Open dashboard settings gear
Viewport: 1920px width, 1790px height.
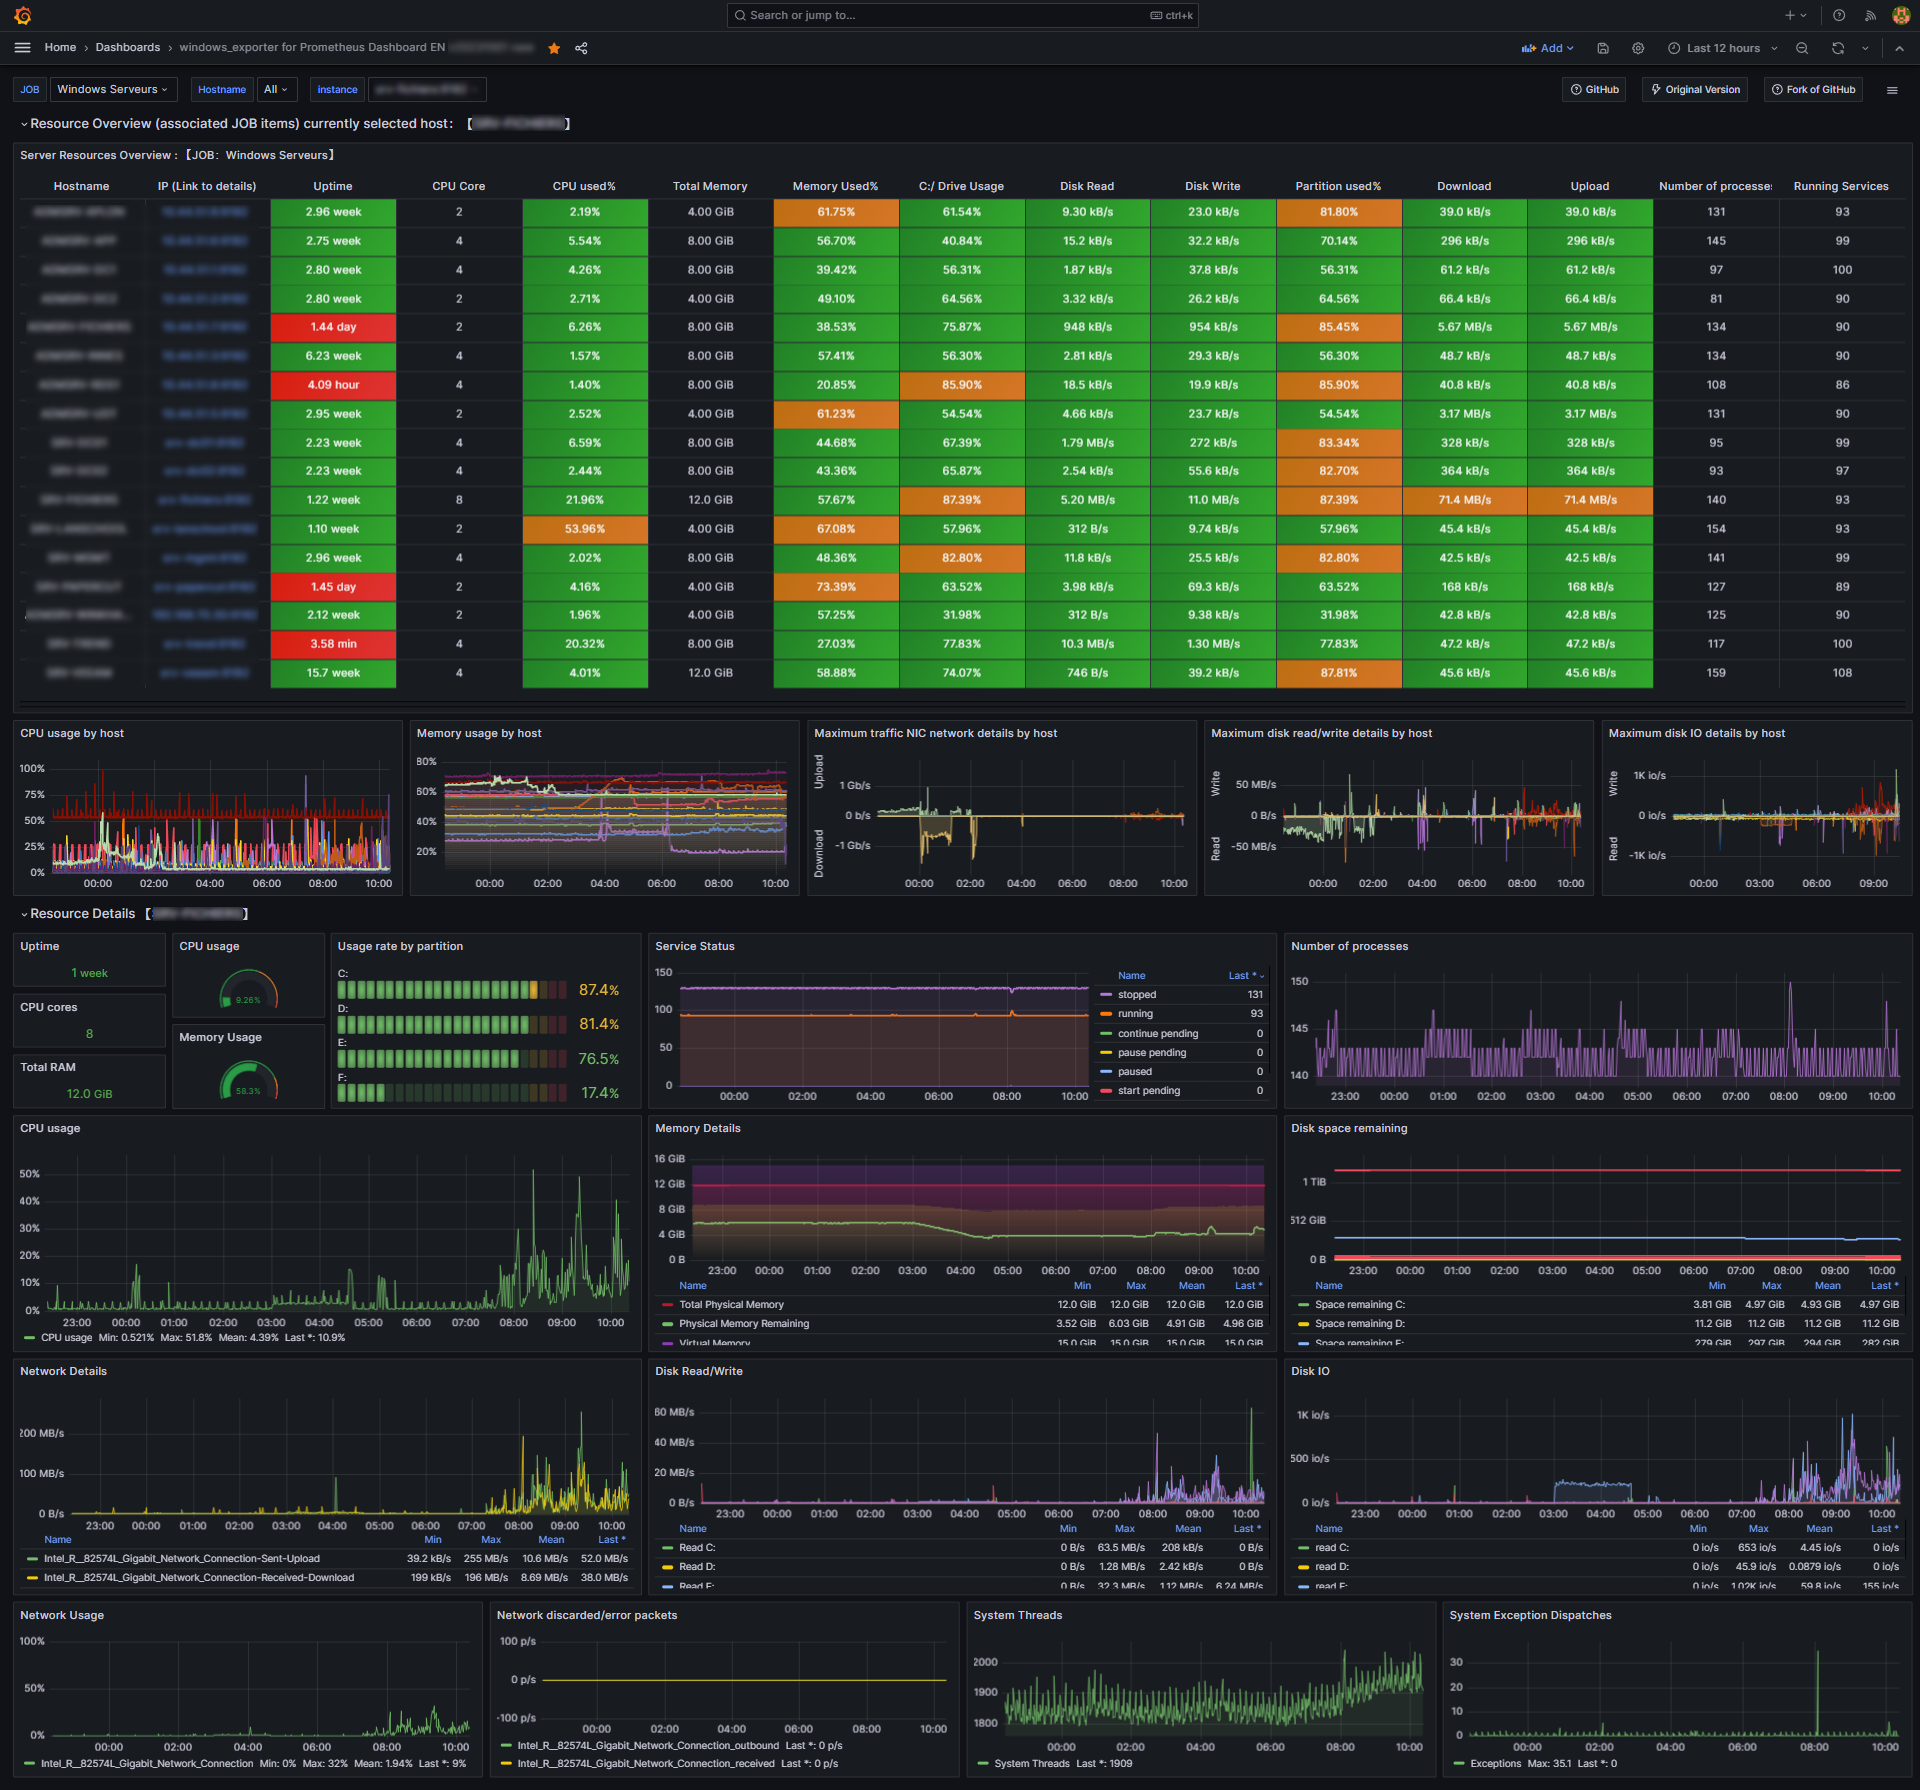click(x=1638, y=48)
